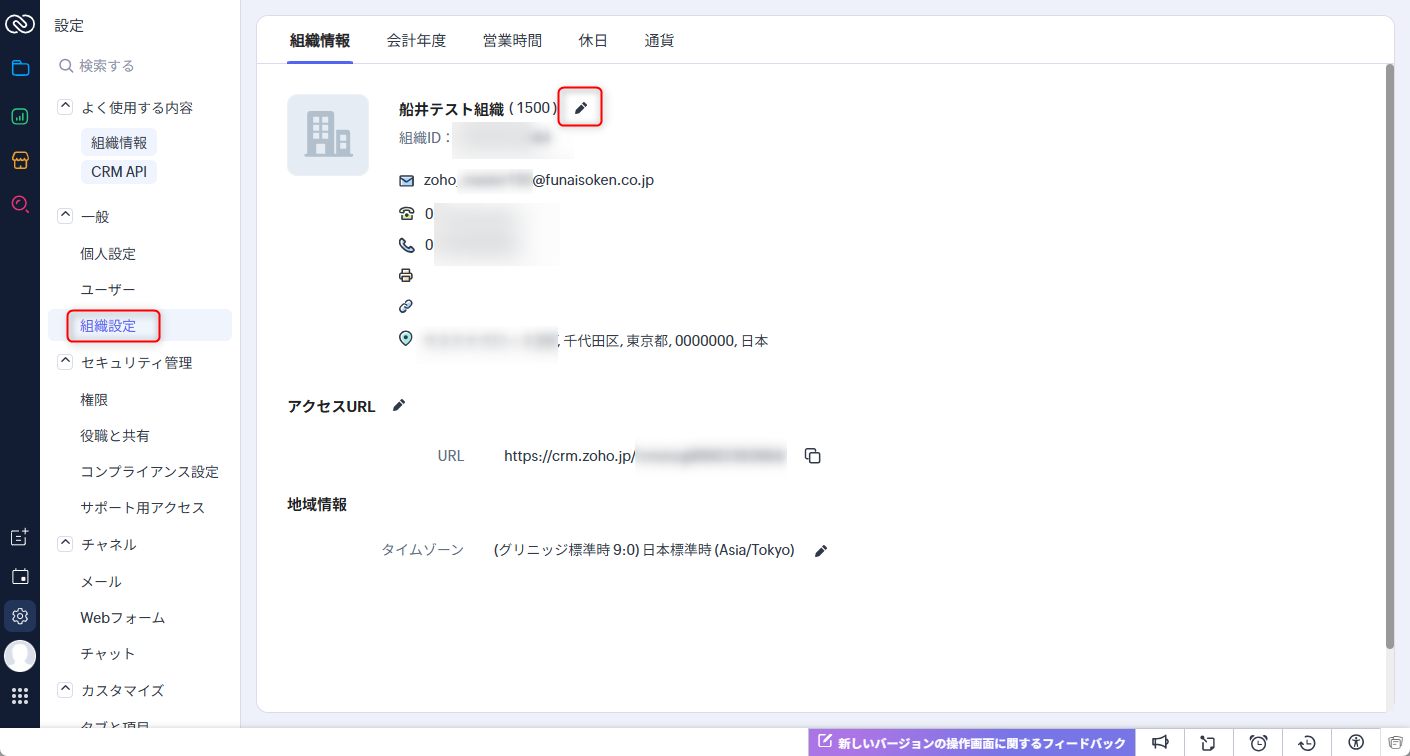Collapse the チャネル section
The height and width of the screenshot is (756, 1410).
click(65, 544)
